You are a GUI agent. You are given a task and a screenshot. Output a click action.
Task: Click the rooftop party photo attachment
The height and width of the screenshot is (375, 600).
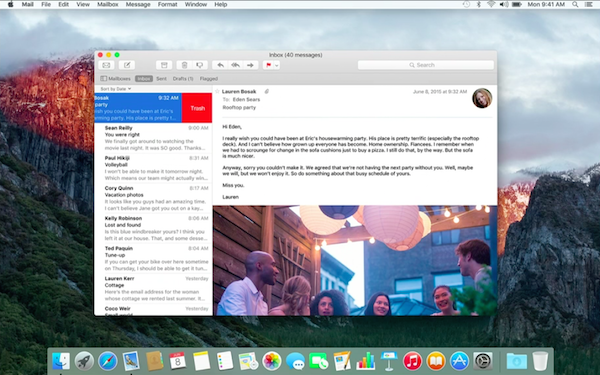355,261
